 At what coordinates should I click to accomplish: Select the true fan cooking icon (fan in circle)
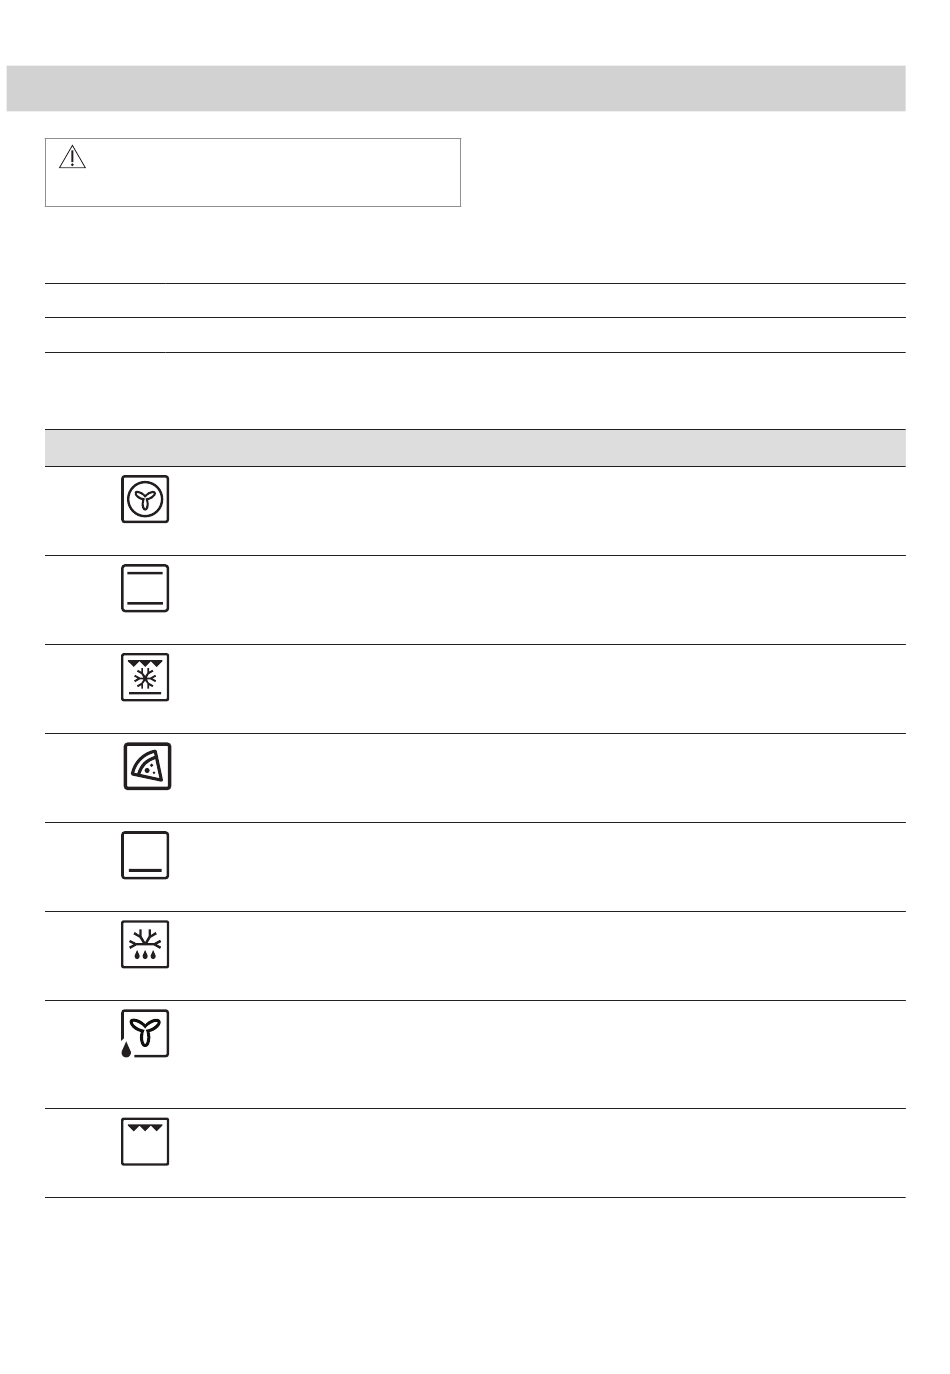[x=145, y=499]
